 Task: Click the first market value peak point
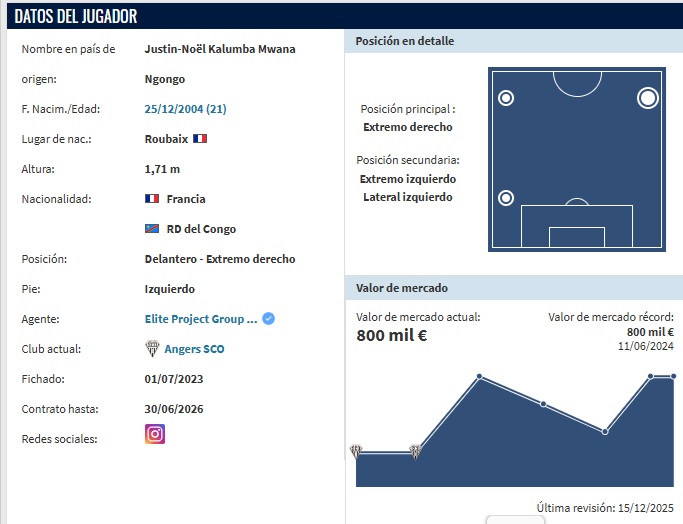[x=480, y=377]
